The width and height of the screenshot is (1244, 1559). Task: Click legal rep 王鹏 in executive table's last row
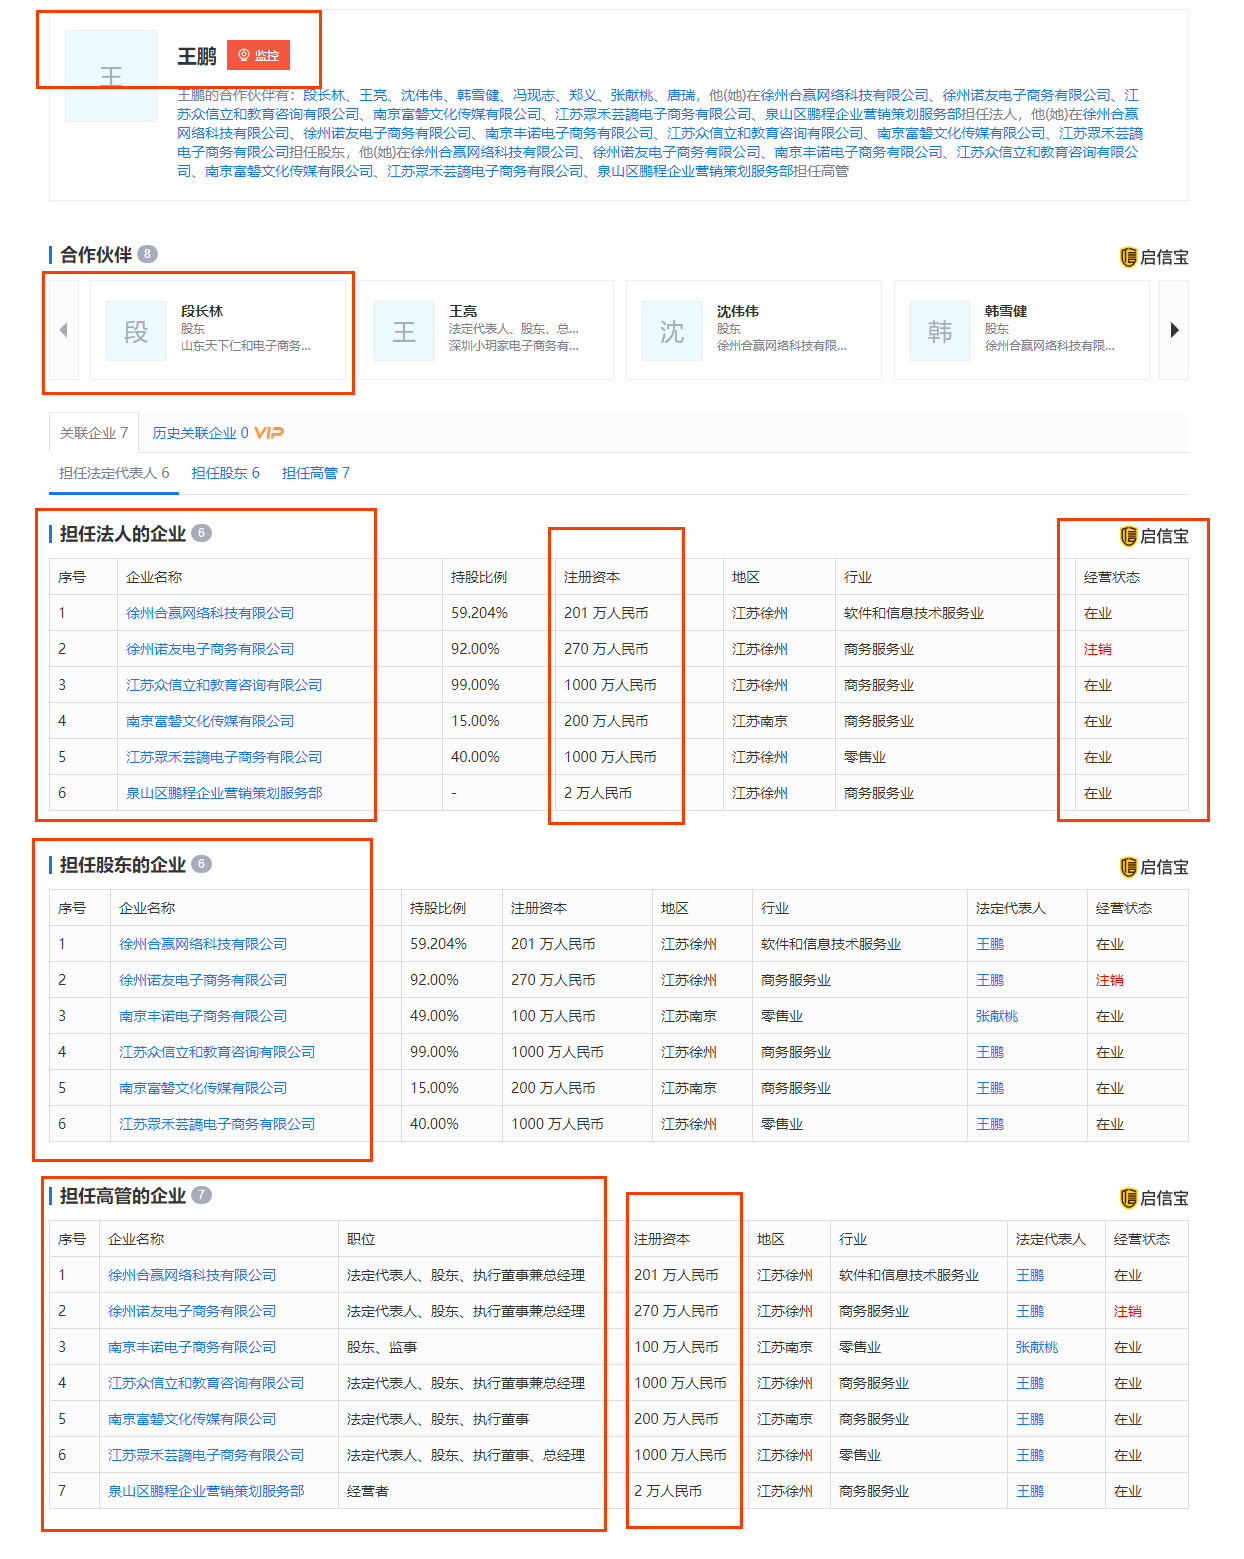(1030, 1491)
